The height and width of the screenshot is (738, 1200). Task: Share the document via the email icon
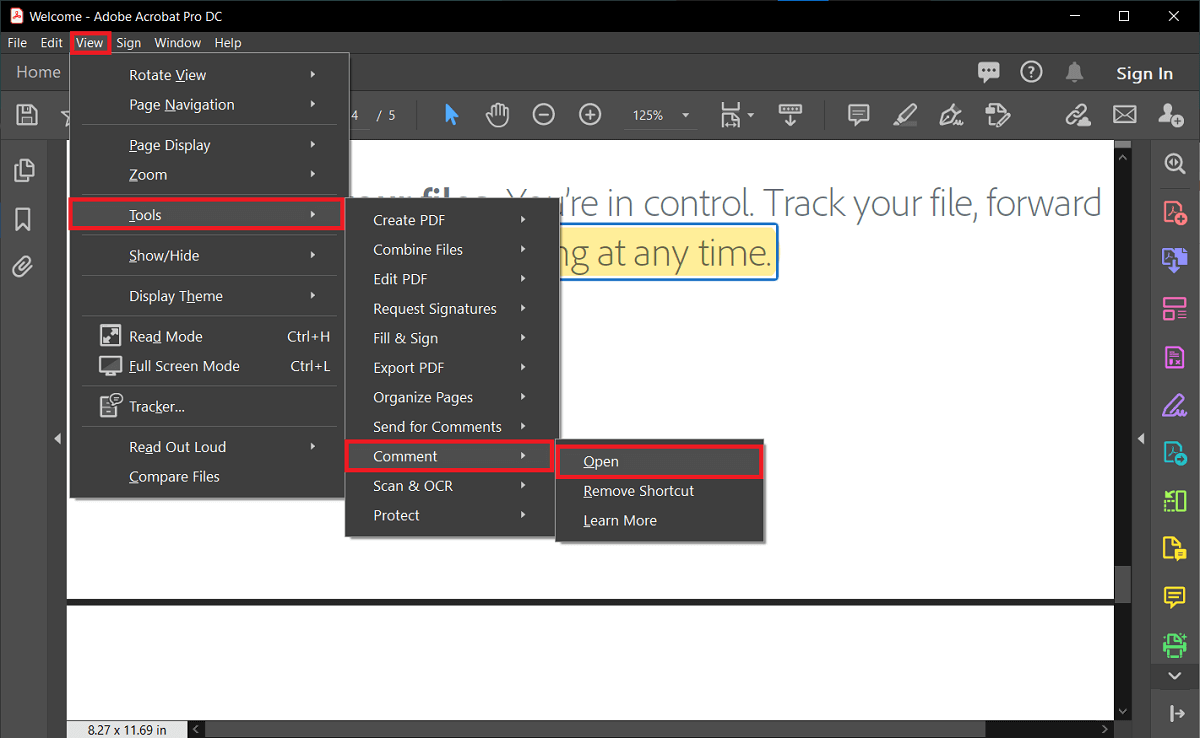click(x=1124, y=114)
